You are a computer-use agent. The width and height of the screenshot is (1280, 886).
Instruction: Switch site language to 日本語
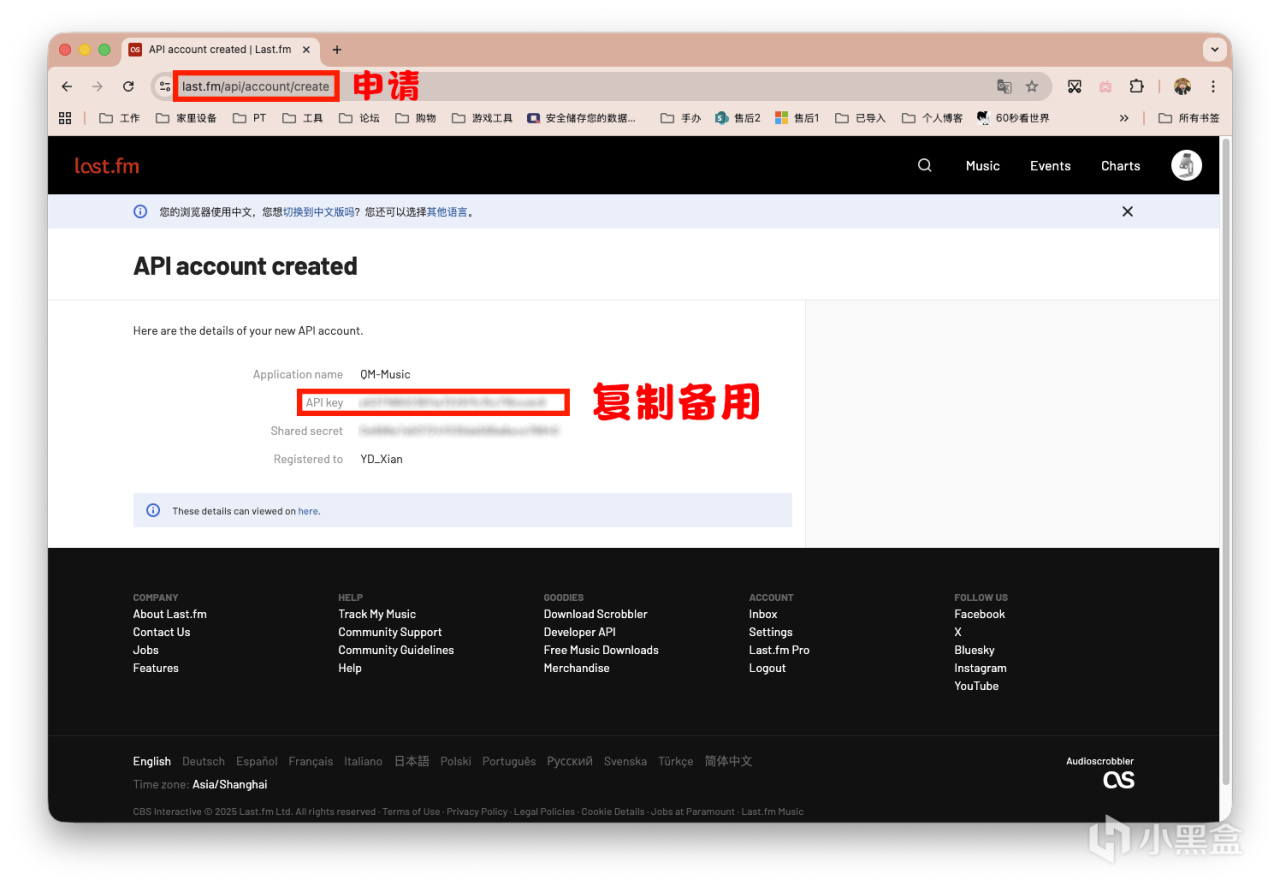tap(411, 761)
